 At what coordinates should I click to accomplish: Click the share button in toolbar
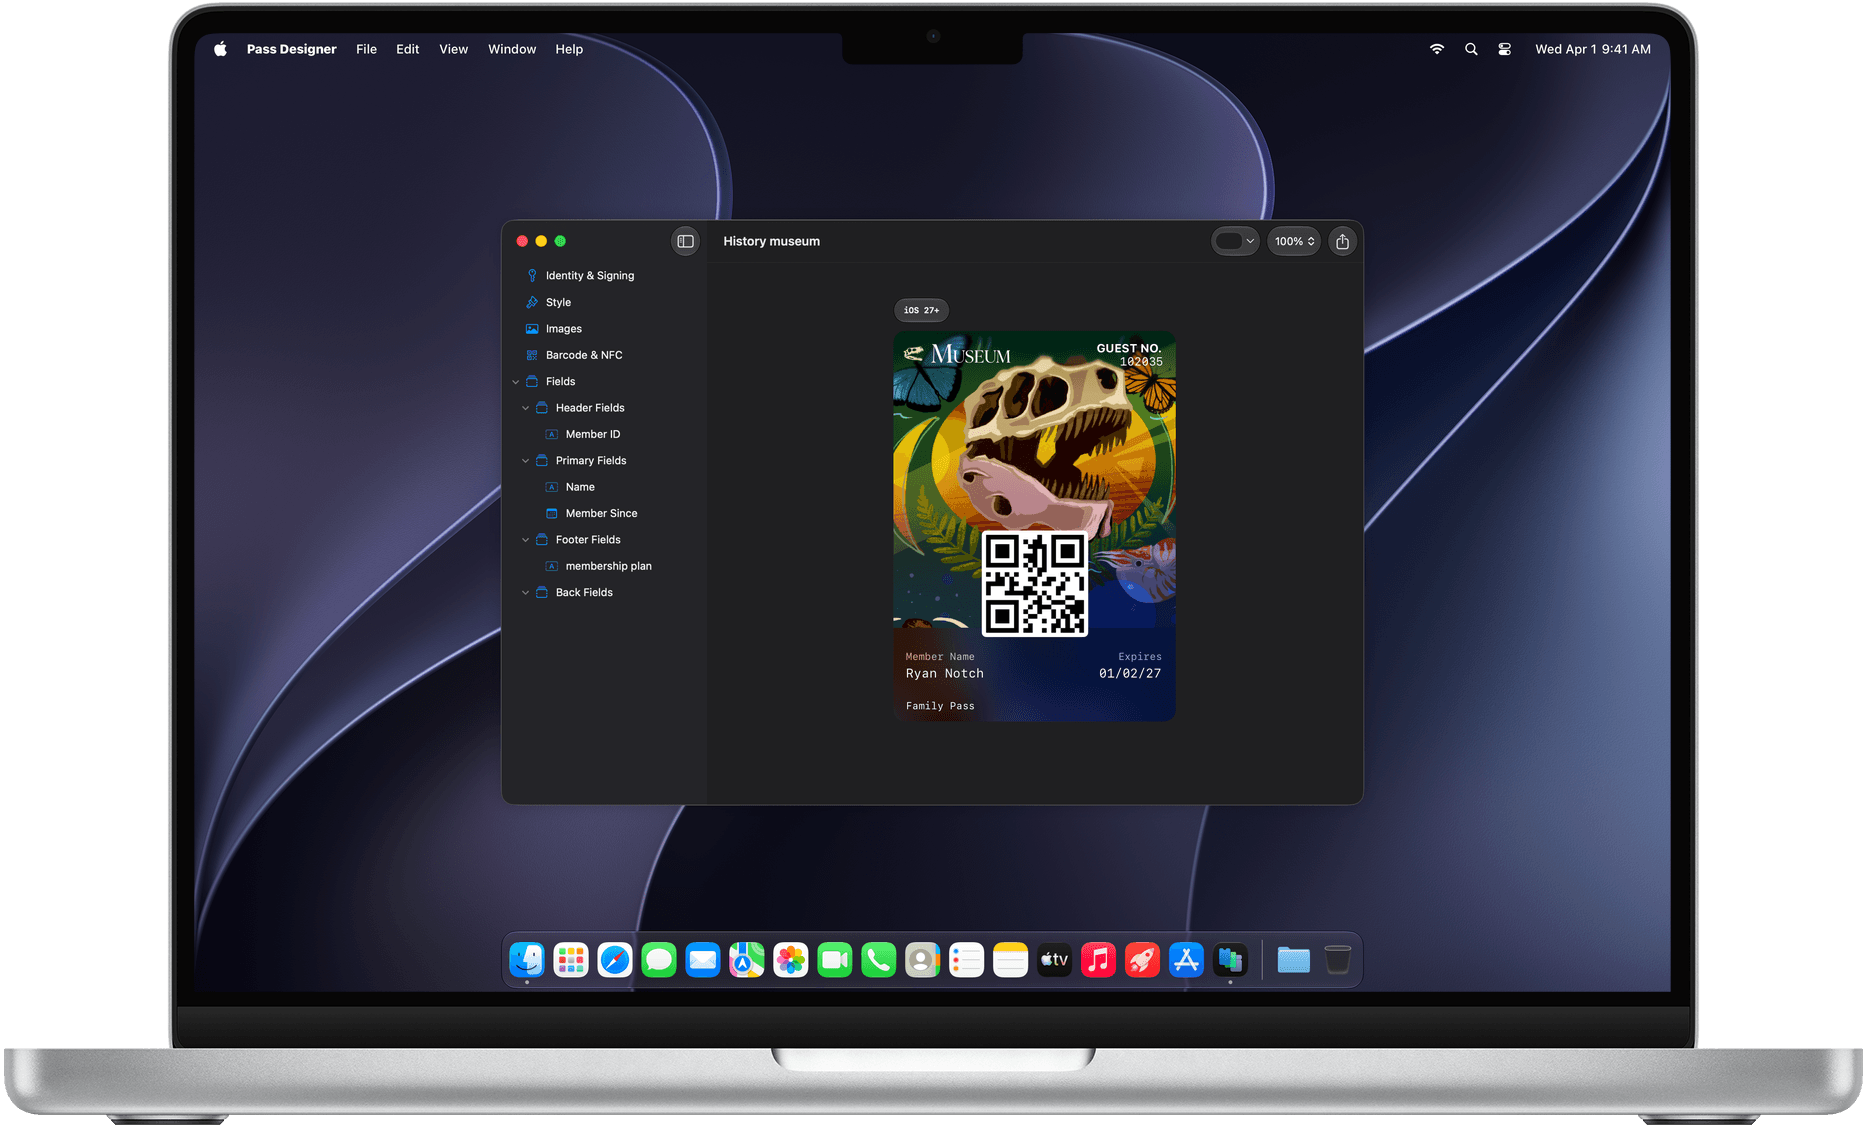(x=1342, y=241)
